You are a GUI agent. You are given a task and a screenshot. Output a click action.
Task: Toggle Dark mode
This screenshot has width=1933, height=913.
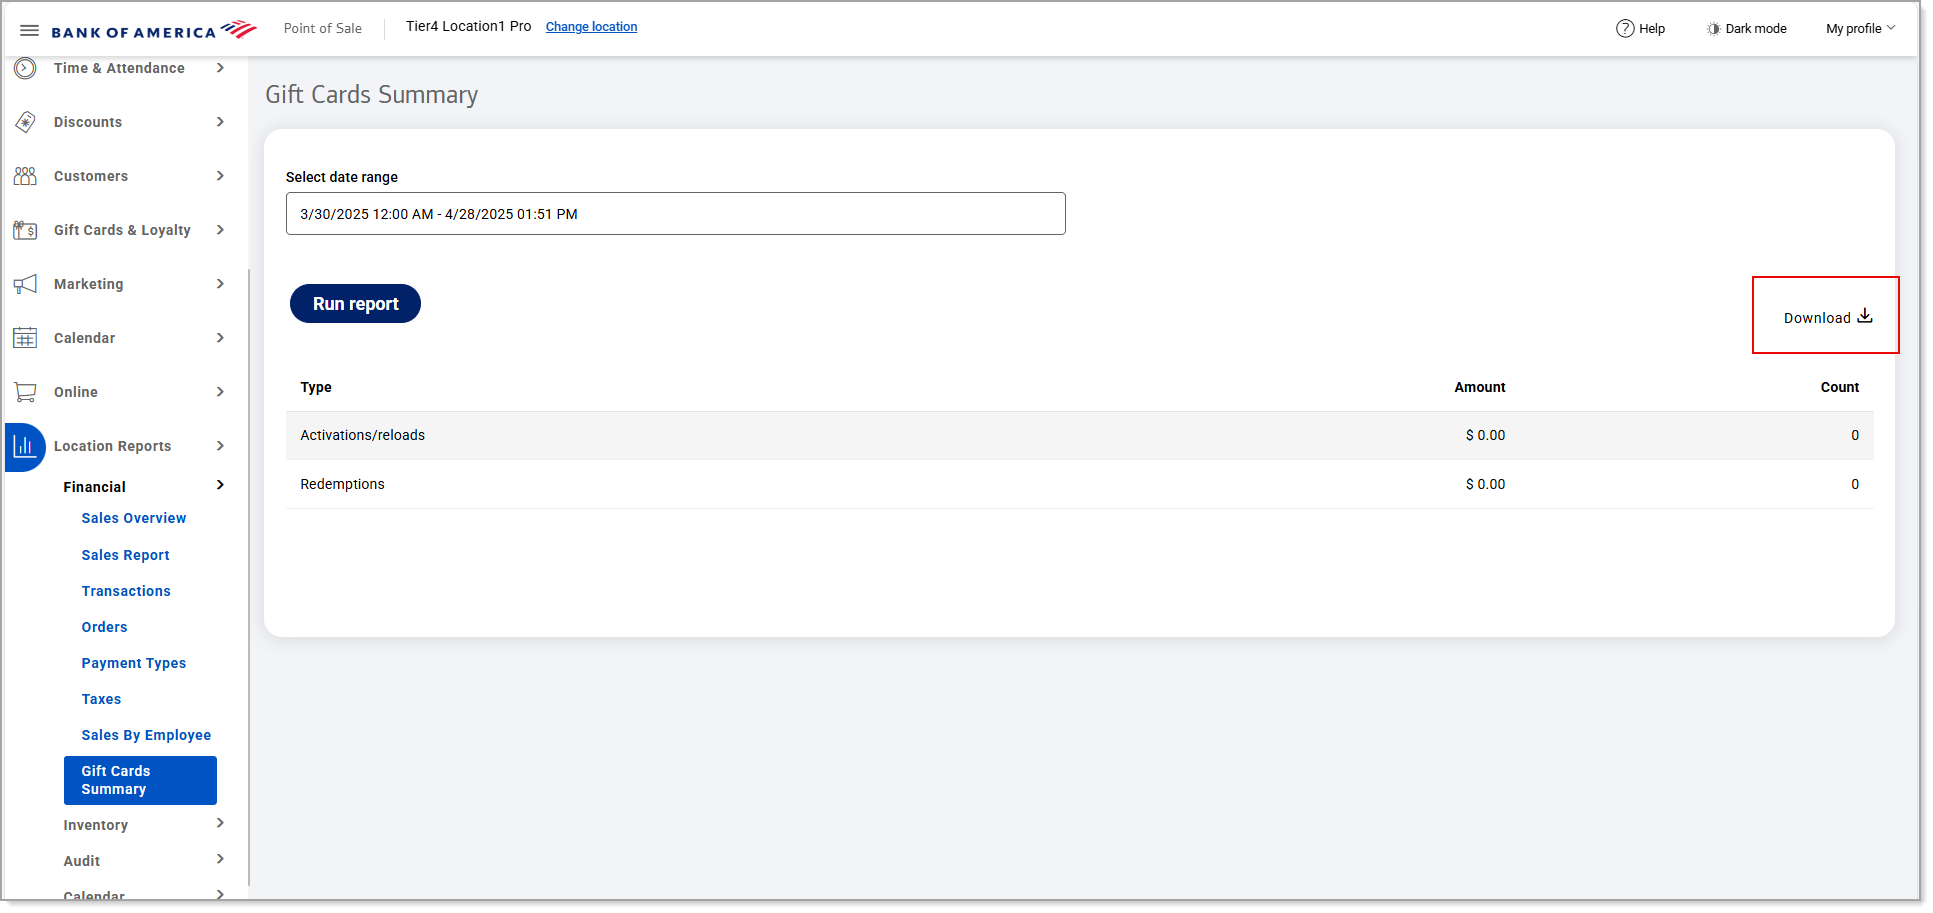tap(1746, 28)
